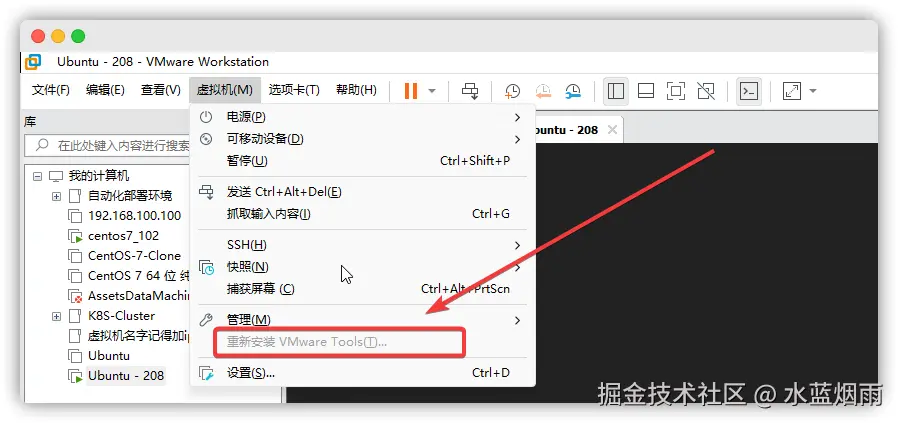Click the revert to snapshot toolbar icon
This screenshot has height=423, width=898.
[x=542, y=91]
